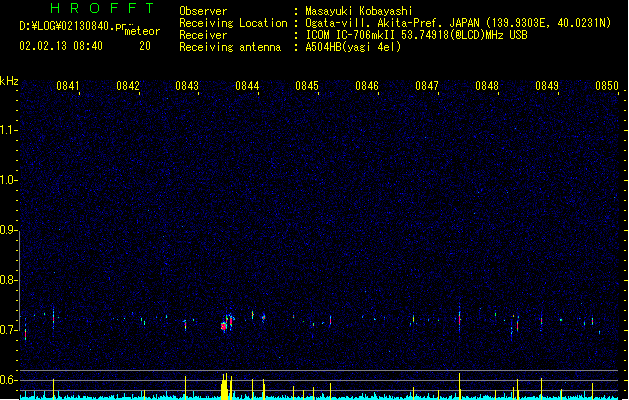The width and height of the screenshot is (629, 400).
Task: Click the 0849 time axis label
Action: tap(547, 85)
